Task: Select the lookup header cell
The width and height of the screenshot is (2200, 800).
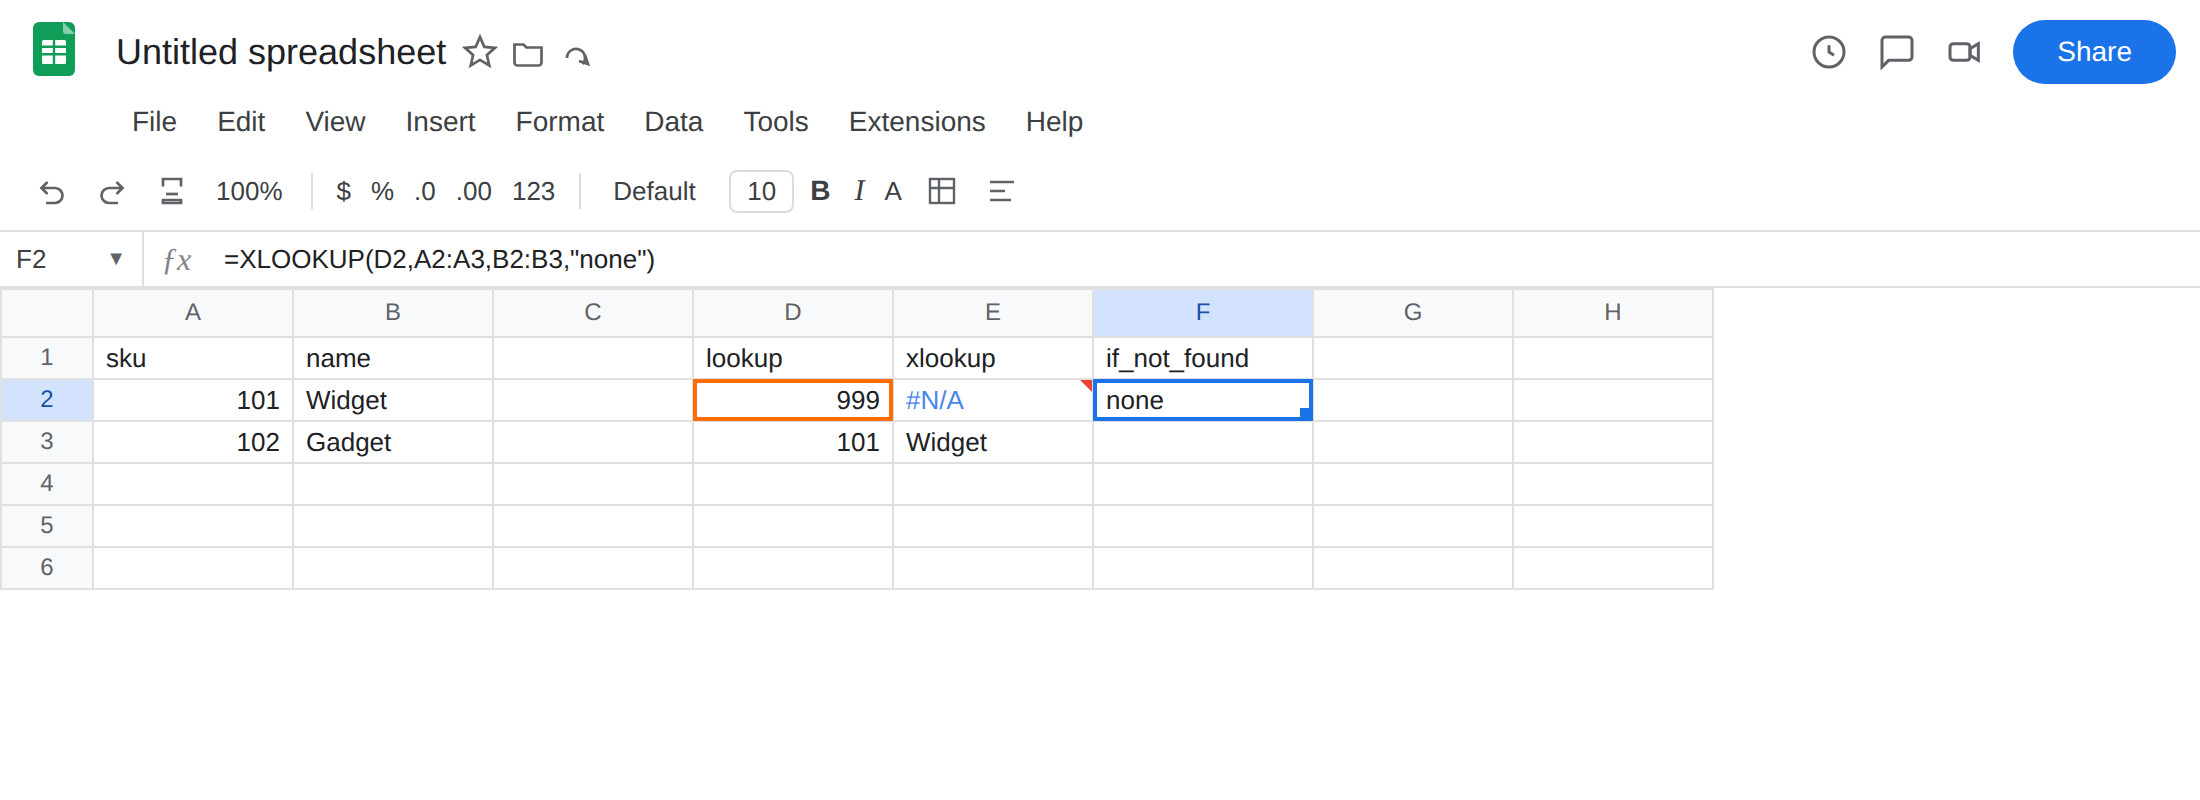Action: pos(793,358)
